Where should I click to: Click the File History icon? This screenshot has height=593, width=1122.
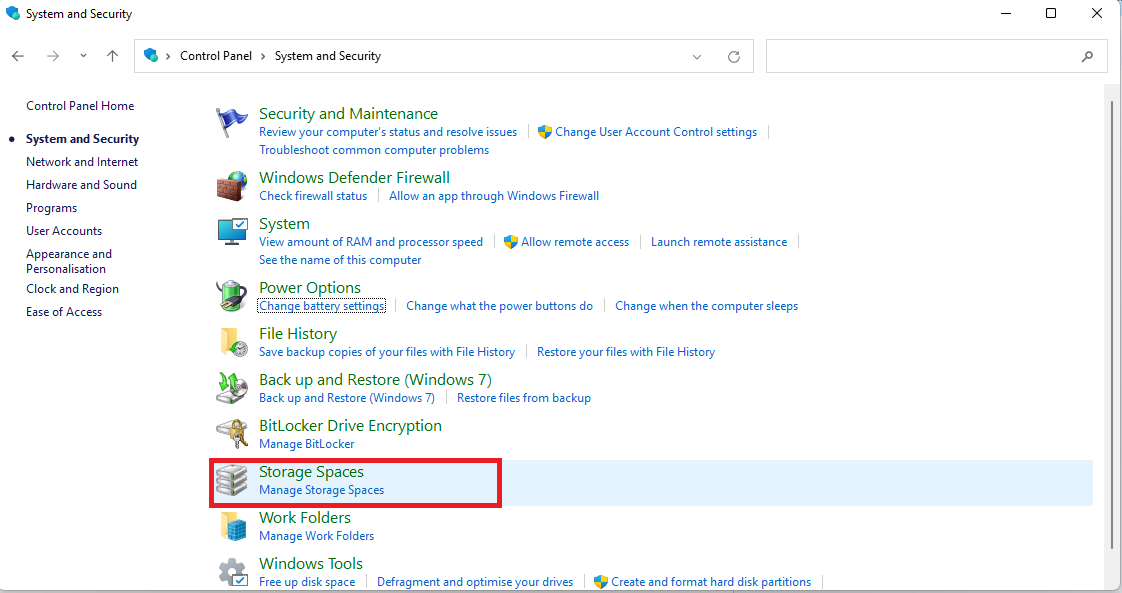click(x=231, y=342)
